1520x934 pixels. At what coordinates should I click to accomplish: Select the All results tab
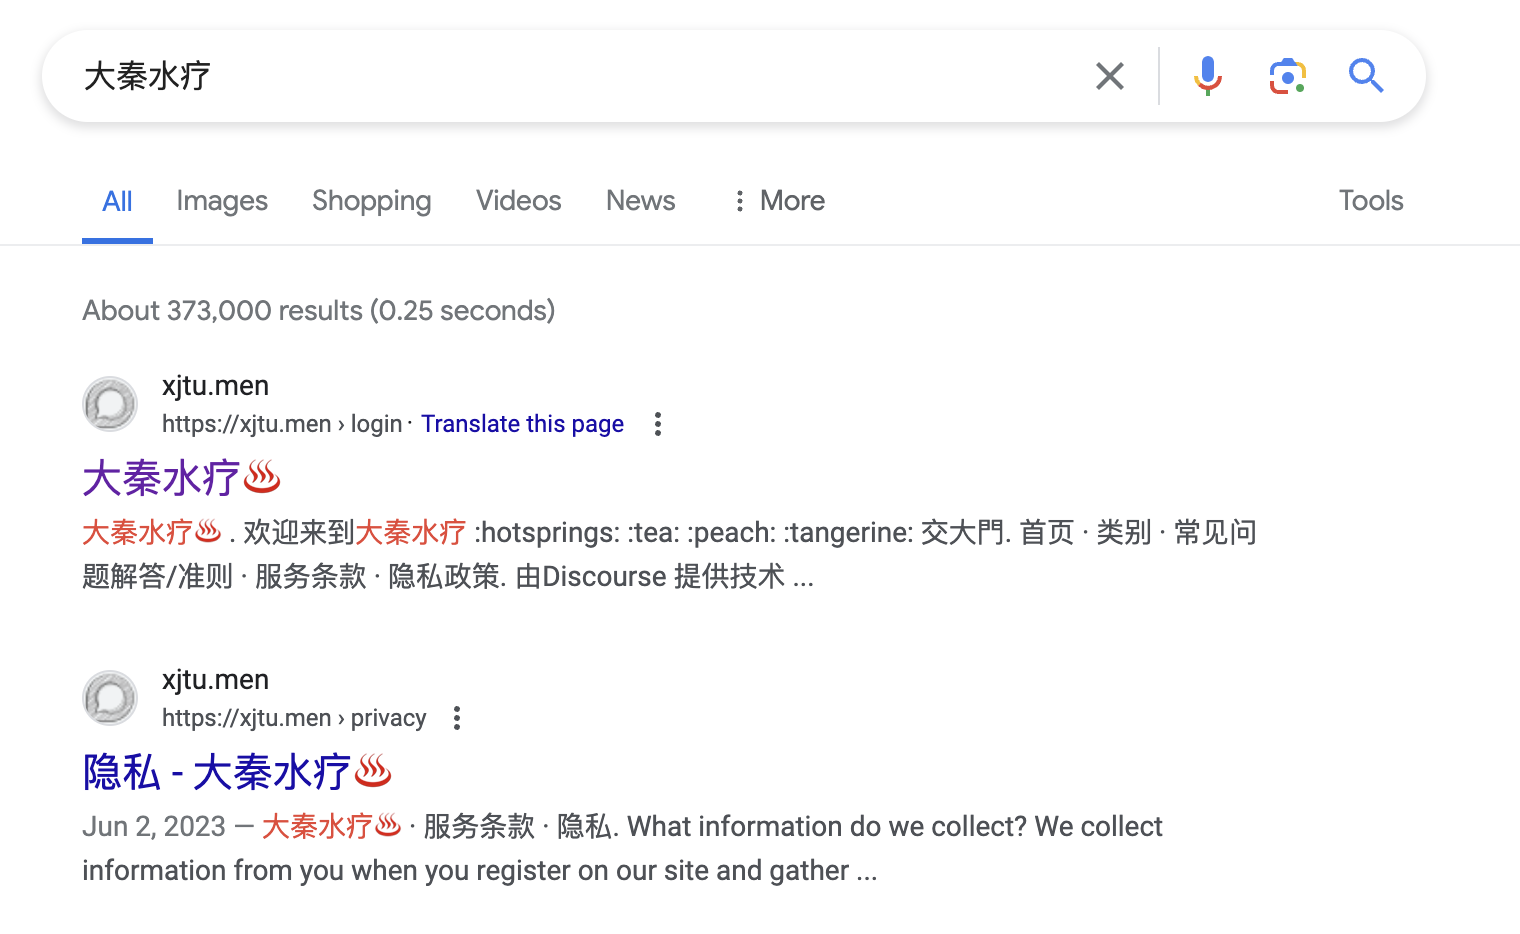(117, 201)
